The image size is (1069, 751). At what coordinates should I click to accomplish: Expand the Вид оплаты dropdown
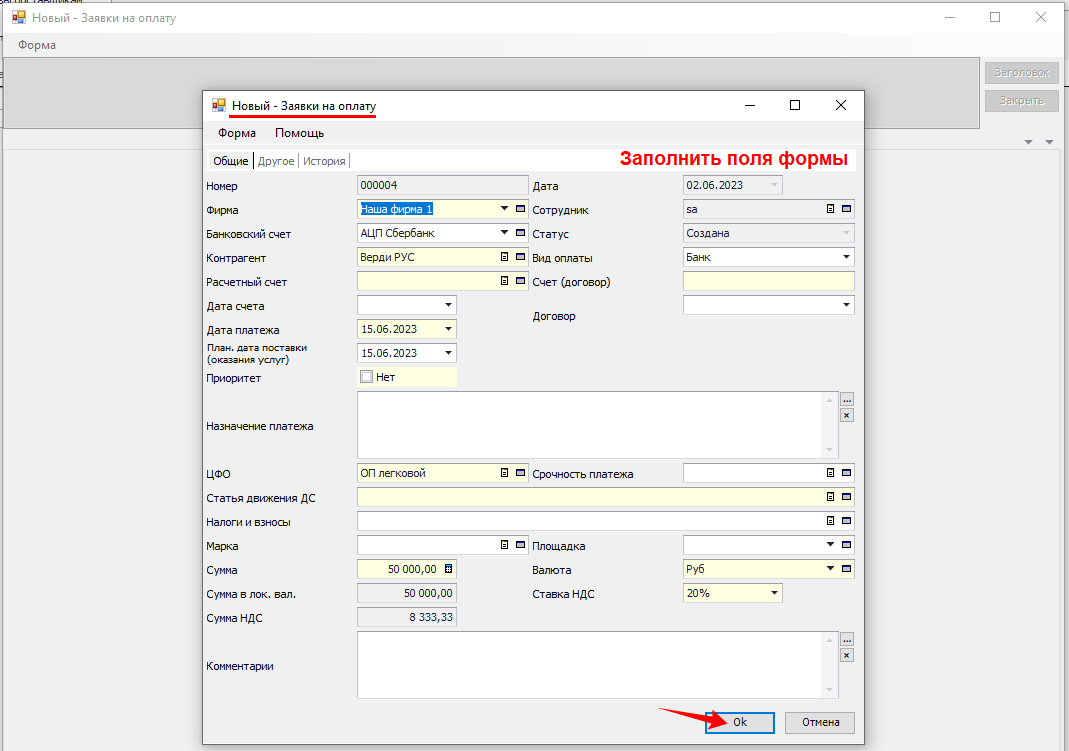point(846,257)
